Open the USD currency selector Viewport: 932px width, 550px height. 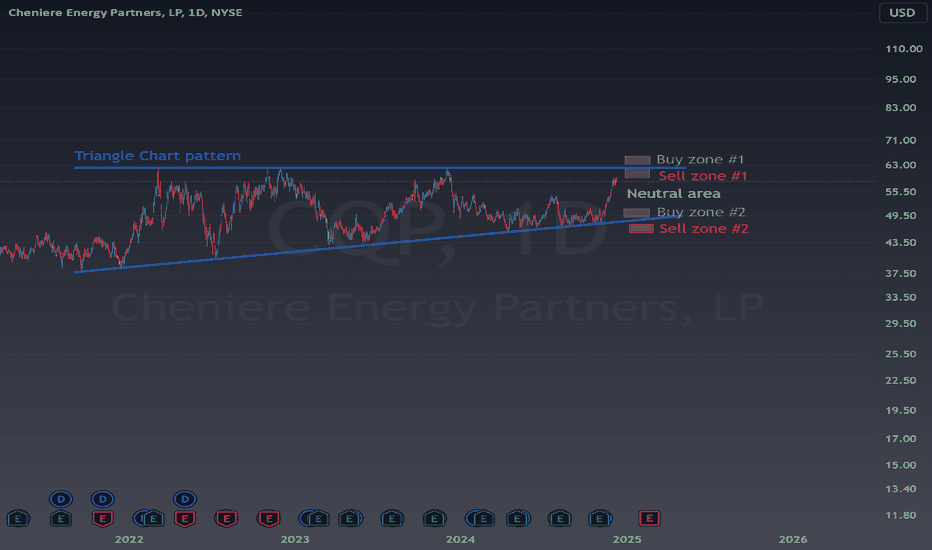[902, 12]
